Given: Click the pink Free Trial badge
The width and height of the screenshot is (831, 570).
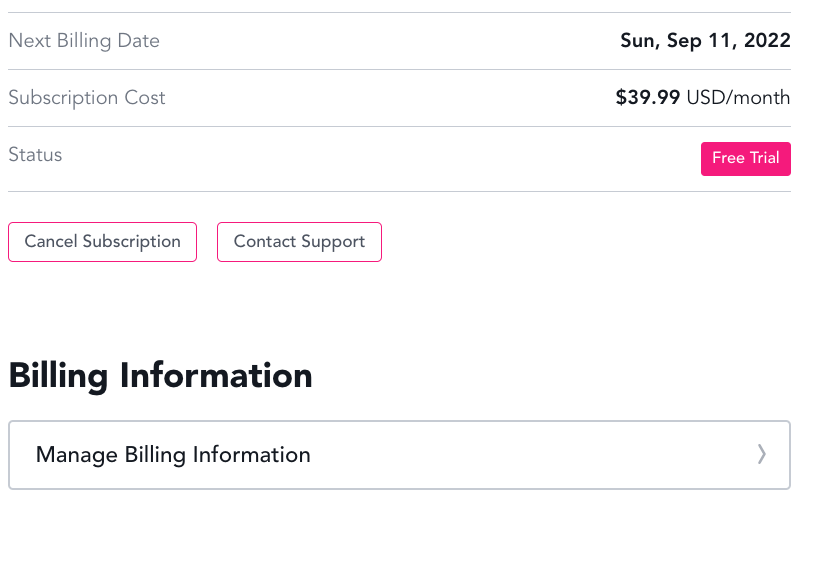Looking at the screenshot, I should point(745,159).
